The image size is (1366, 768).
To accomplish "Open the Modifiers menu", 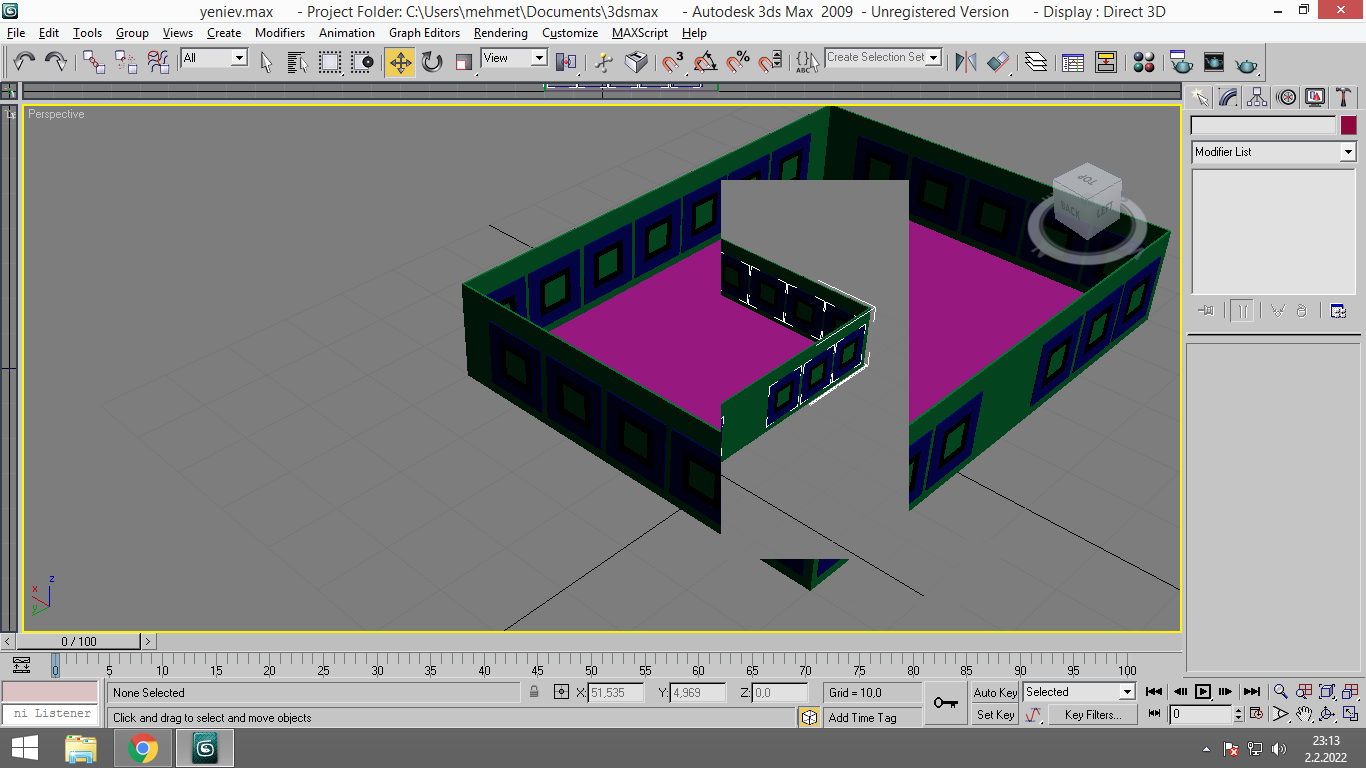I will pyautogui.click(x=280, y=33).
